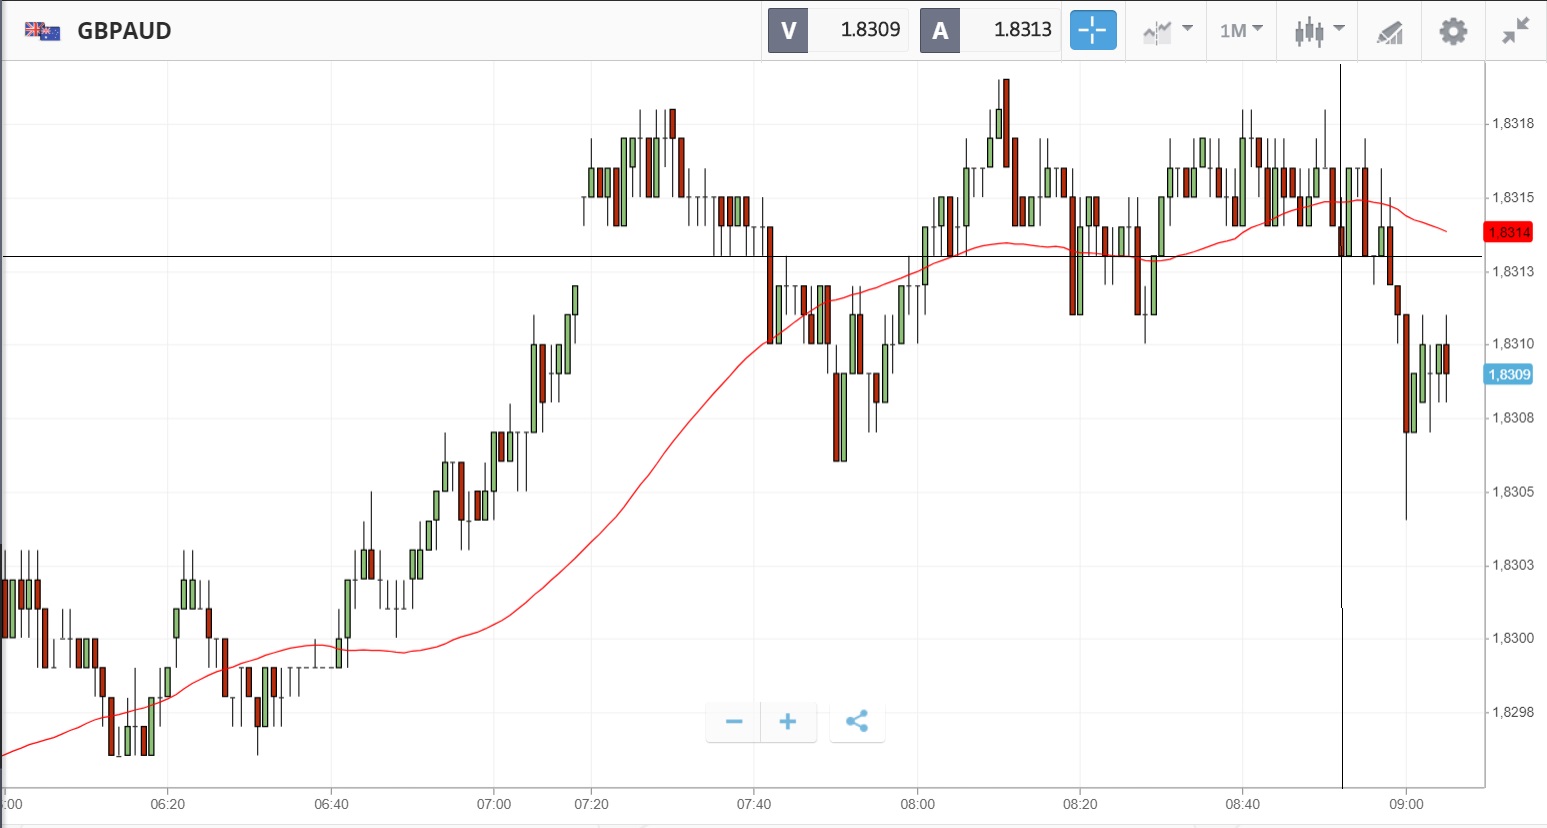Click the 09:00 time axis label
This screenshot has width=1547, height=828.
[x=1406, y=804]
